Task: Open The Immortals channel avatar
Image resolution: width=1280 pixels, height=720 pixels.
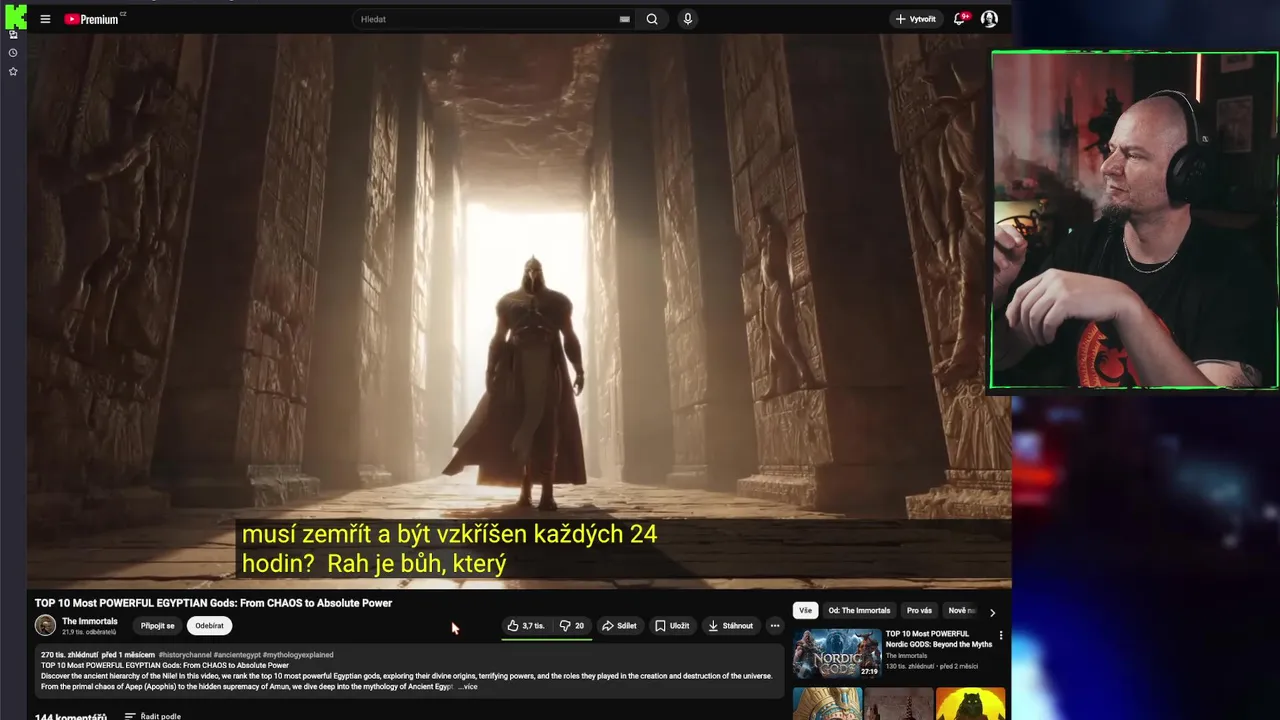Action: (x=45, y=626)
